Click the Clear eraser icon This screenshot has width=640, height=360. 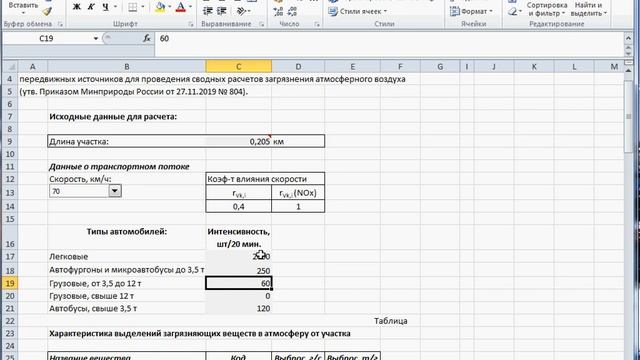coord(514,12)
